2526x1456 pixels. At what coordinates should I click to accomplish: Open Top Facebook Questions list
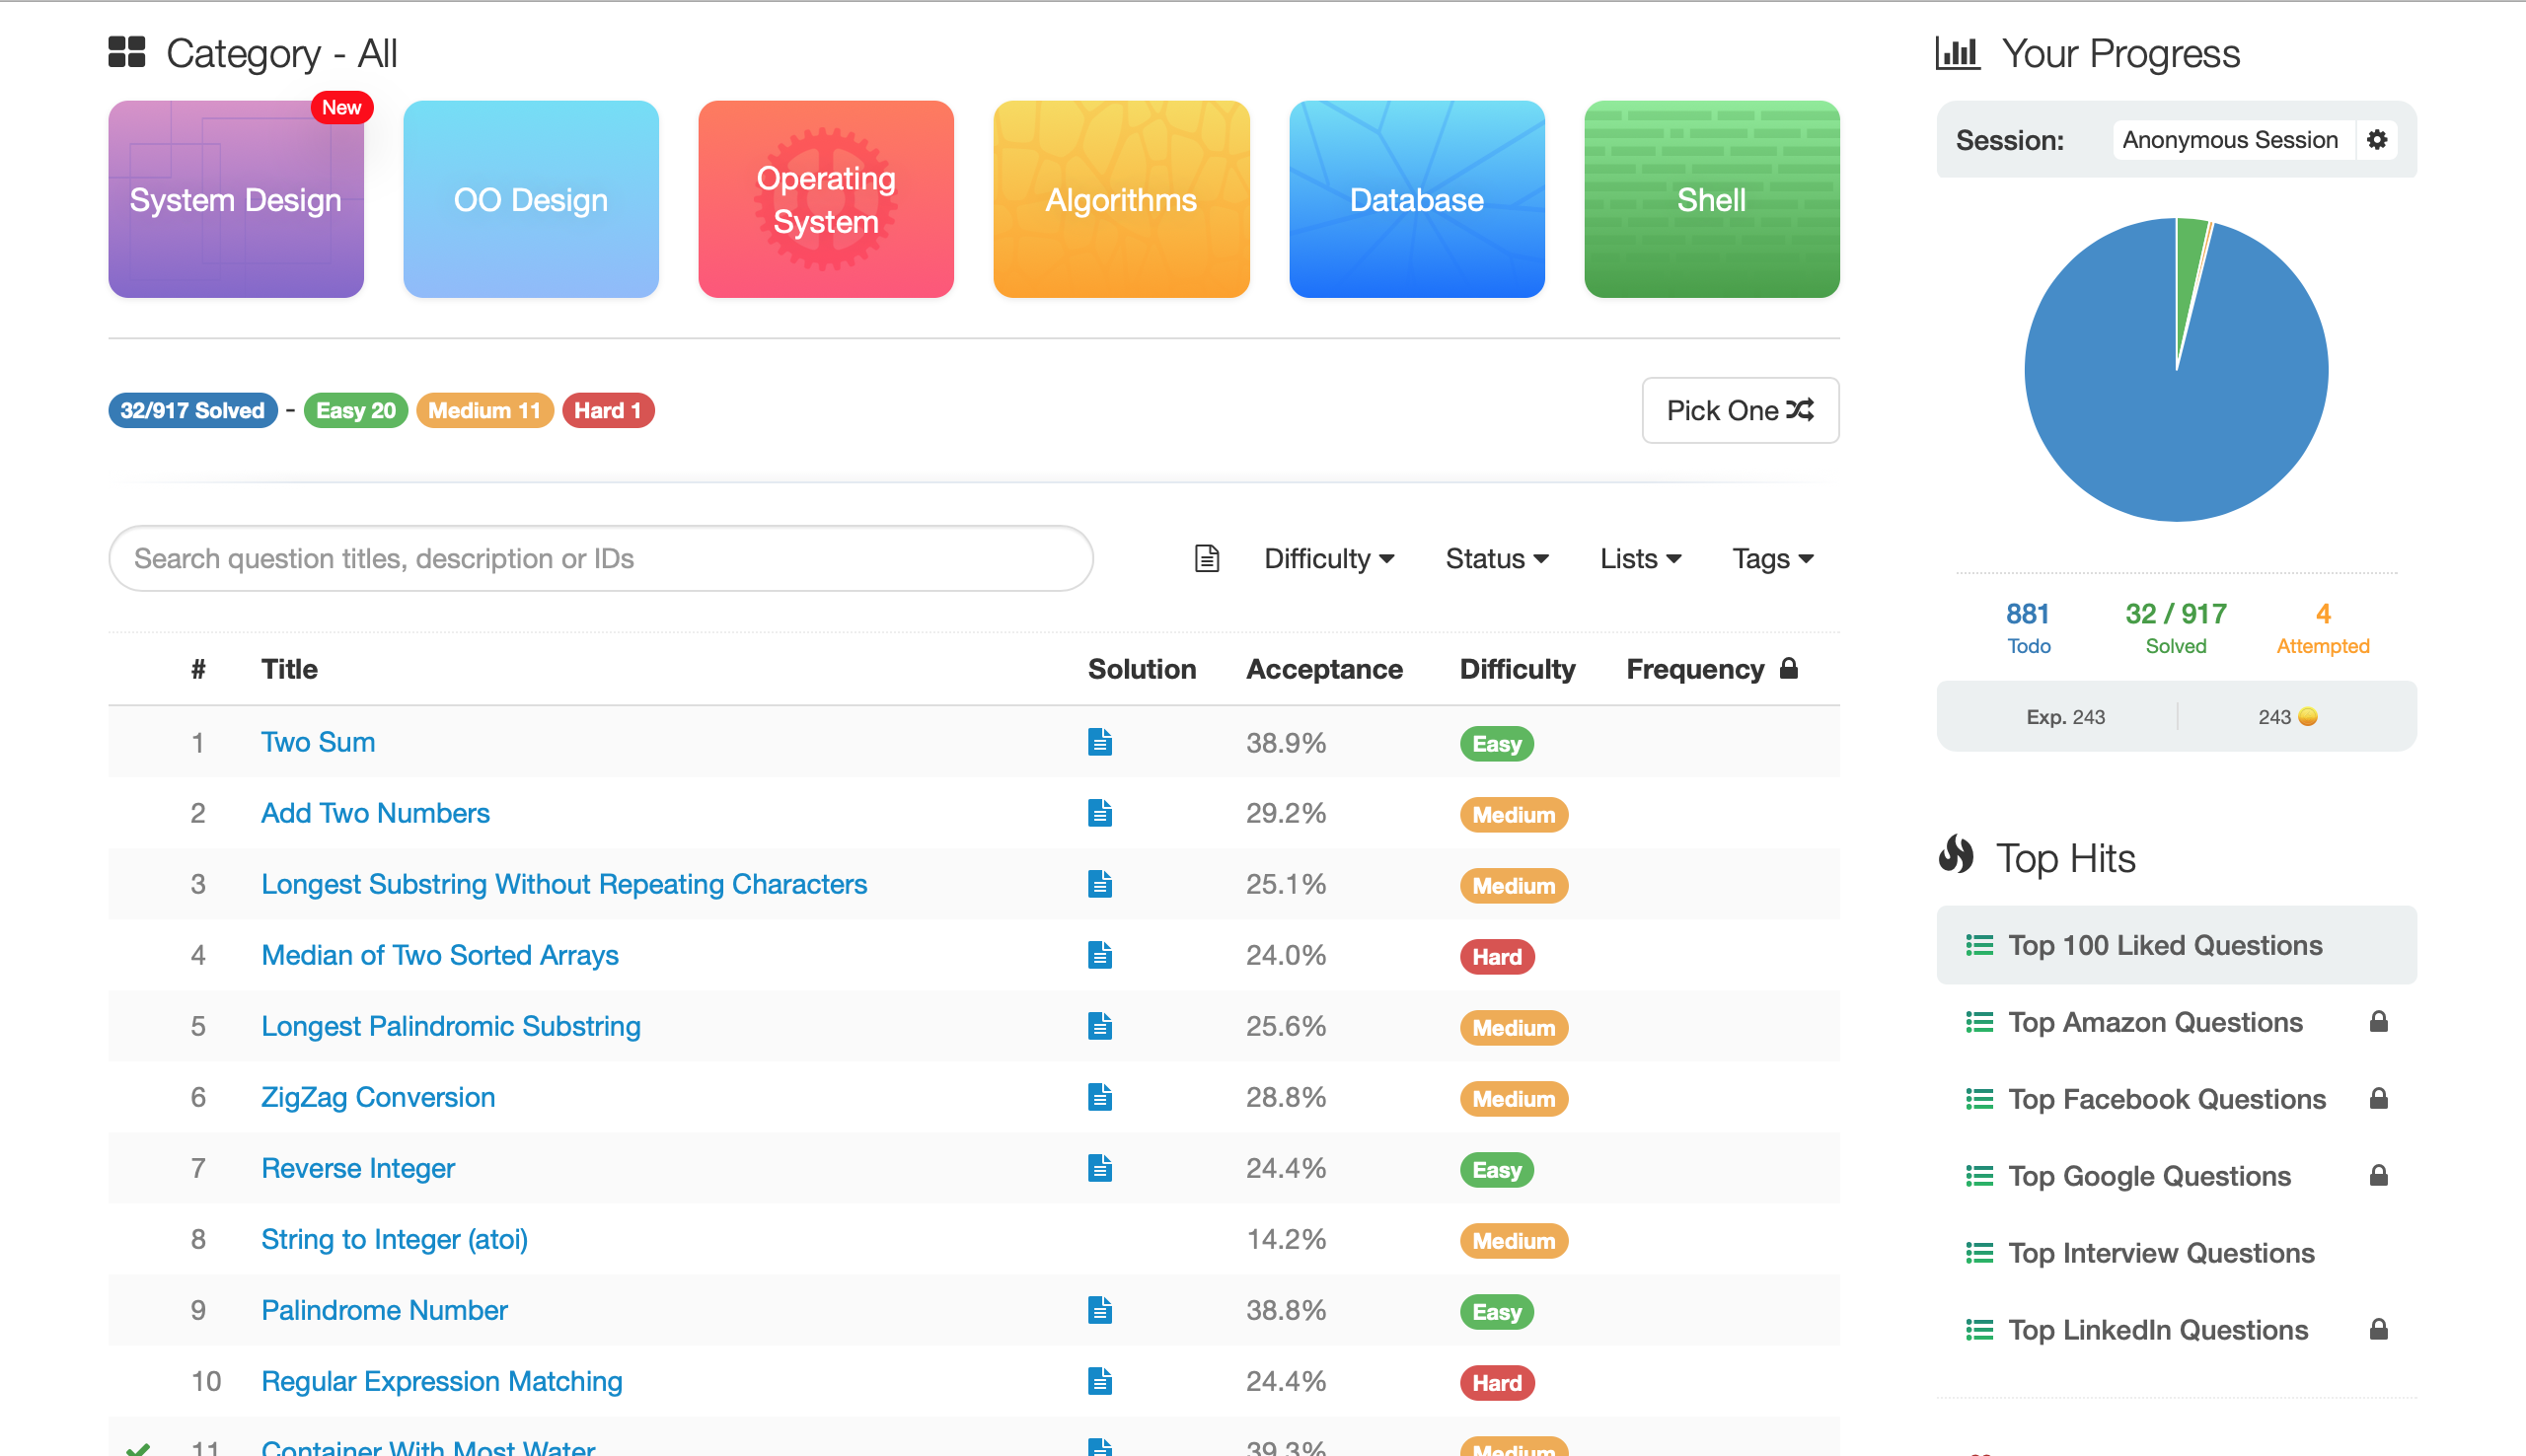pyautogui.click(x=2167, y=1099)
